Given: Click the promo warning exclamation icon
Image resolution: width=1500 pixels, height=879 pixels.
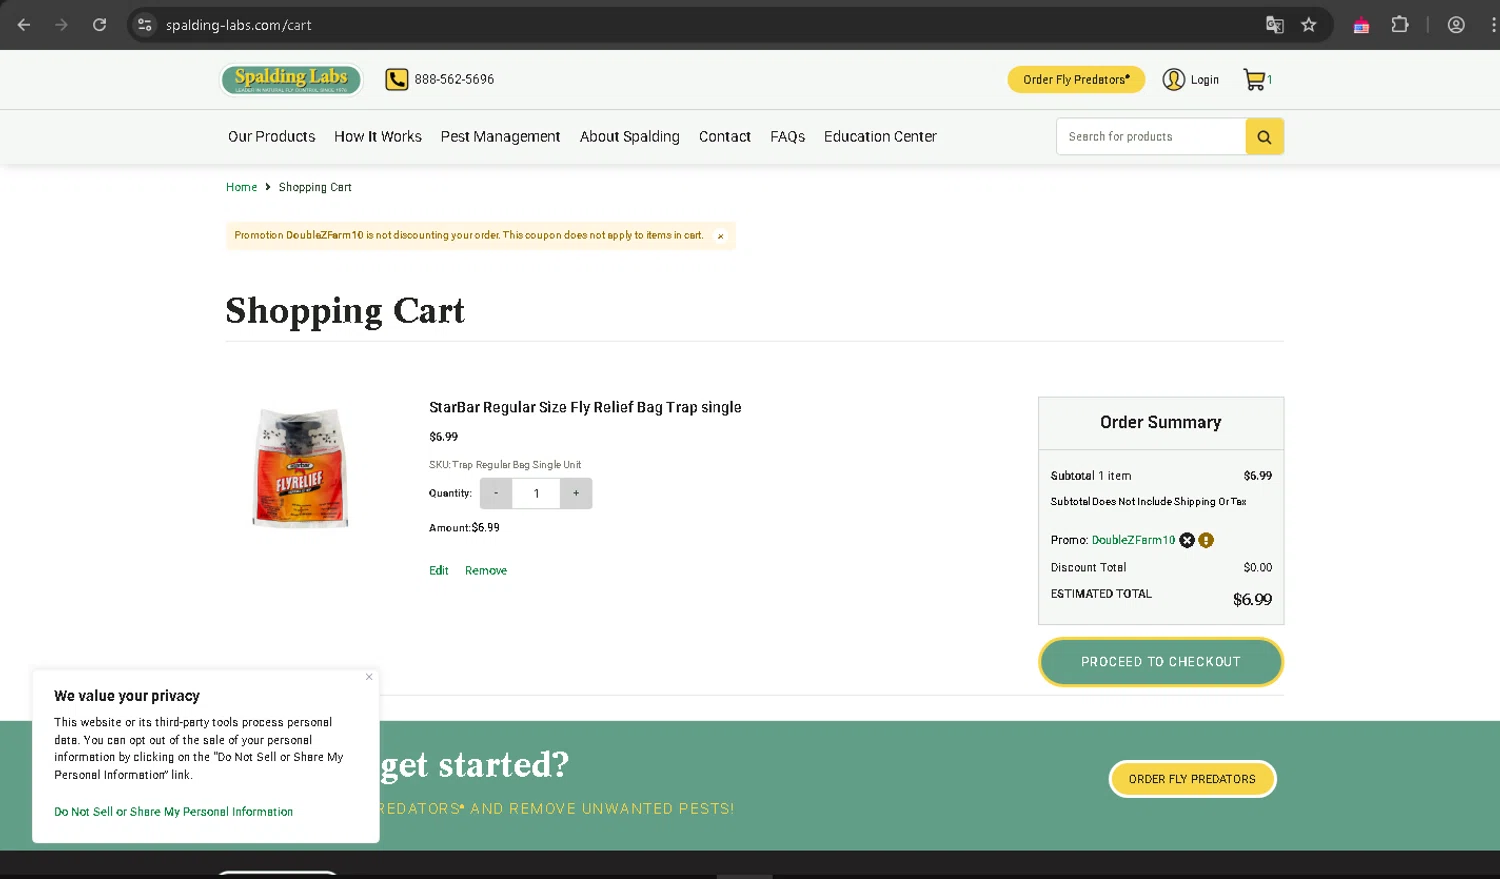Looking at the screenshot, I should coord(1206,540).
